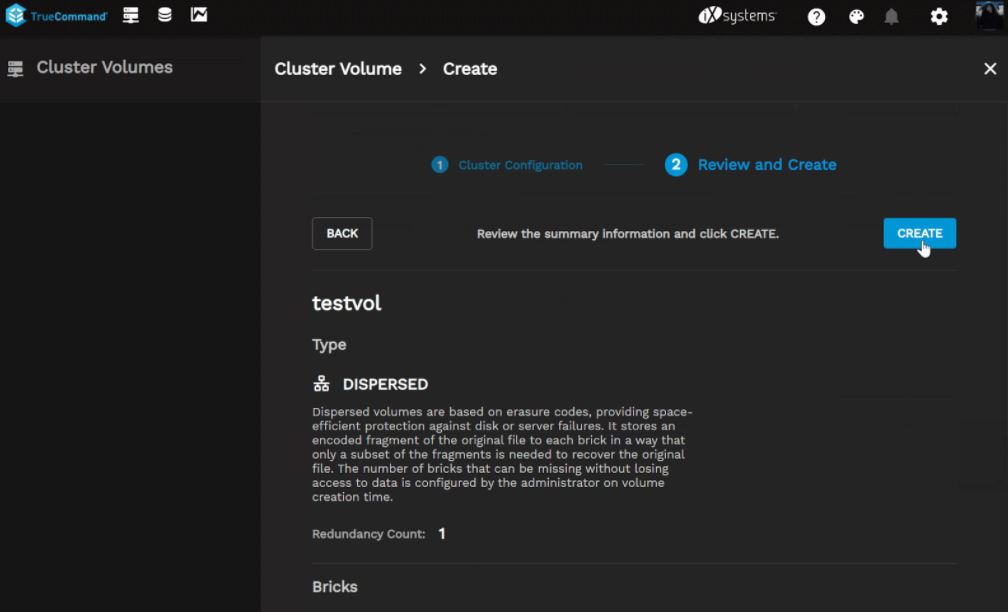Click the Bricks section heading
The height and width of the screenshot is (612, 1008).
point(335,587)
